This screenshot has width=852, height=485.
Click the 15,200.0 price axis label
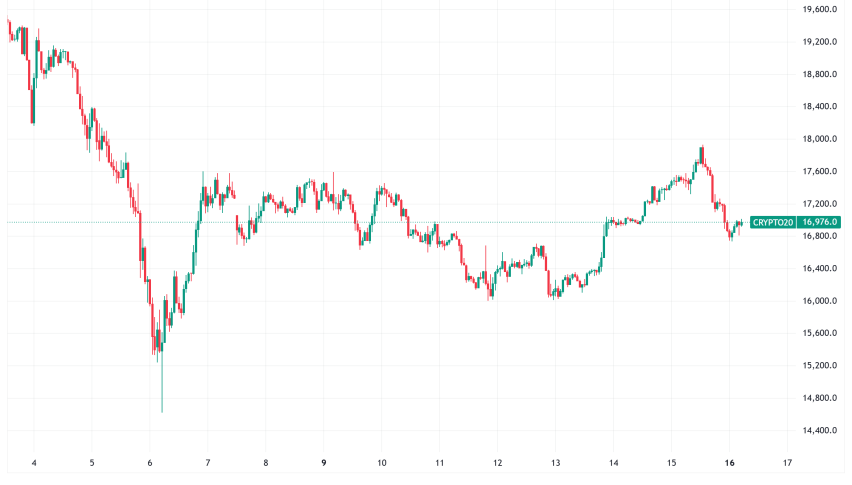(x=821, y=366)
